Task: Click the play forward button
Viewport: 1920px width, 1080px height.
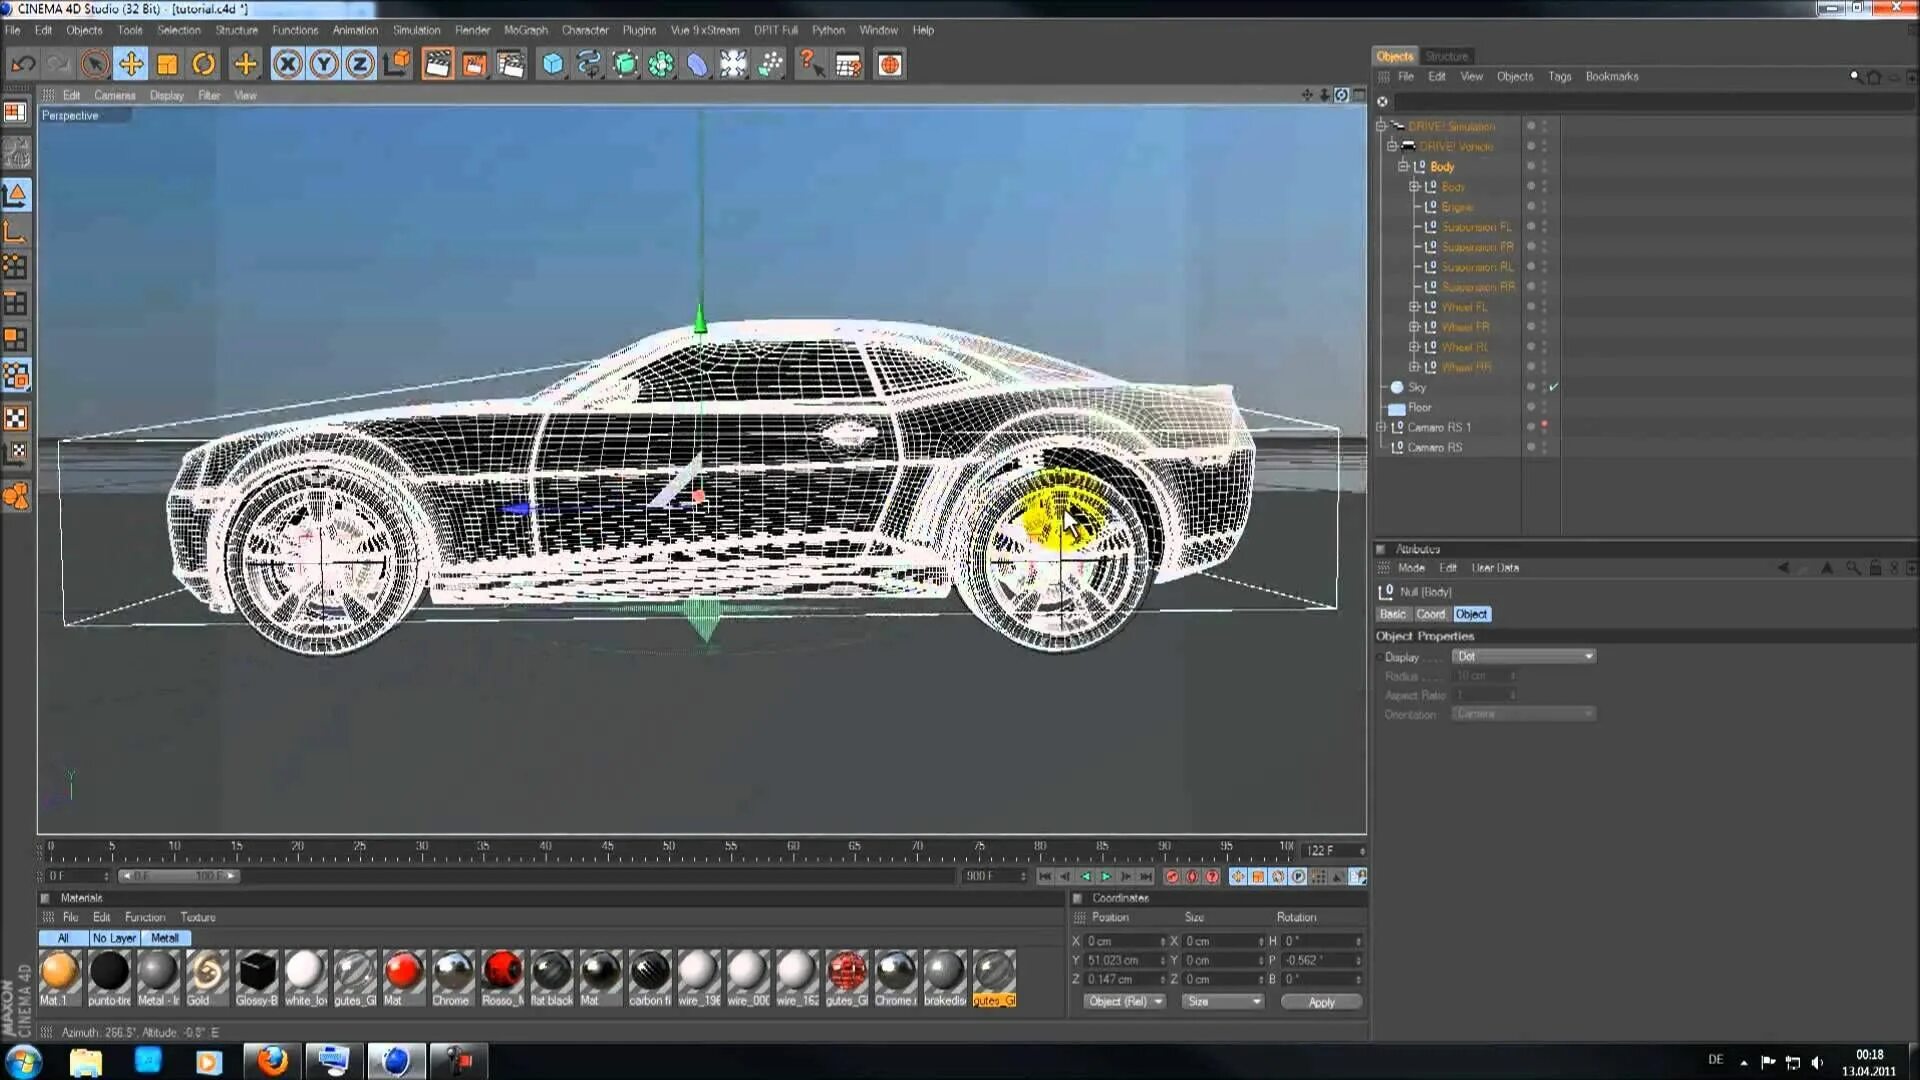Action: [1106, 877]
